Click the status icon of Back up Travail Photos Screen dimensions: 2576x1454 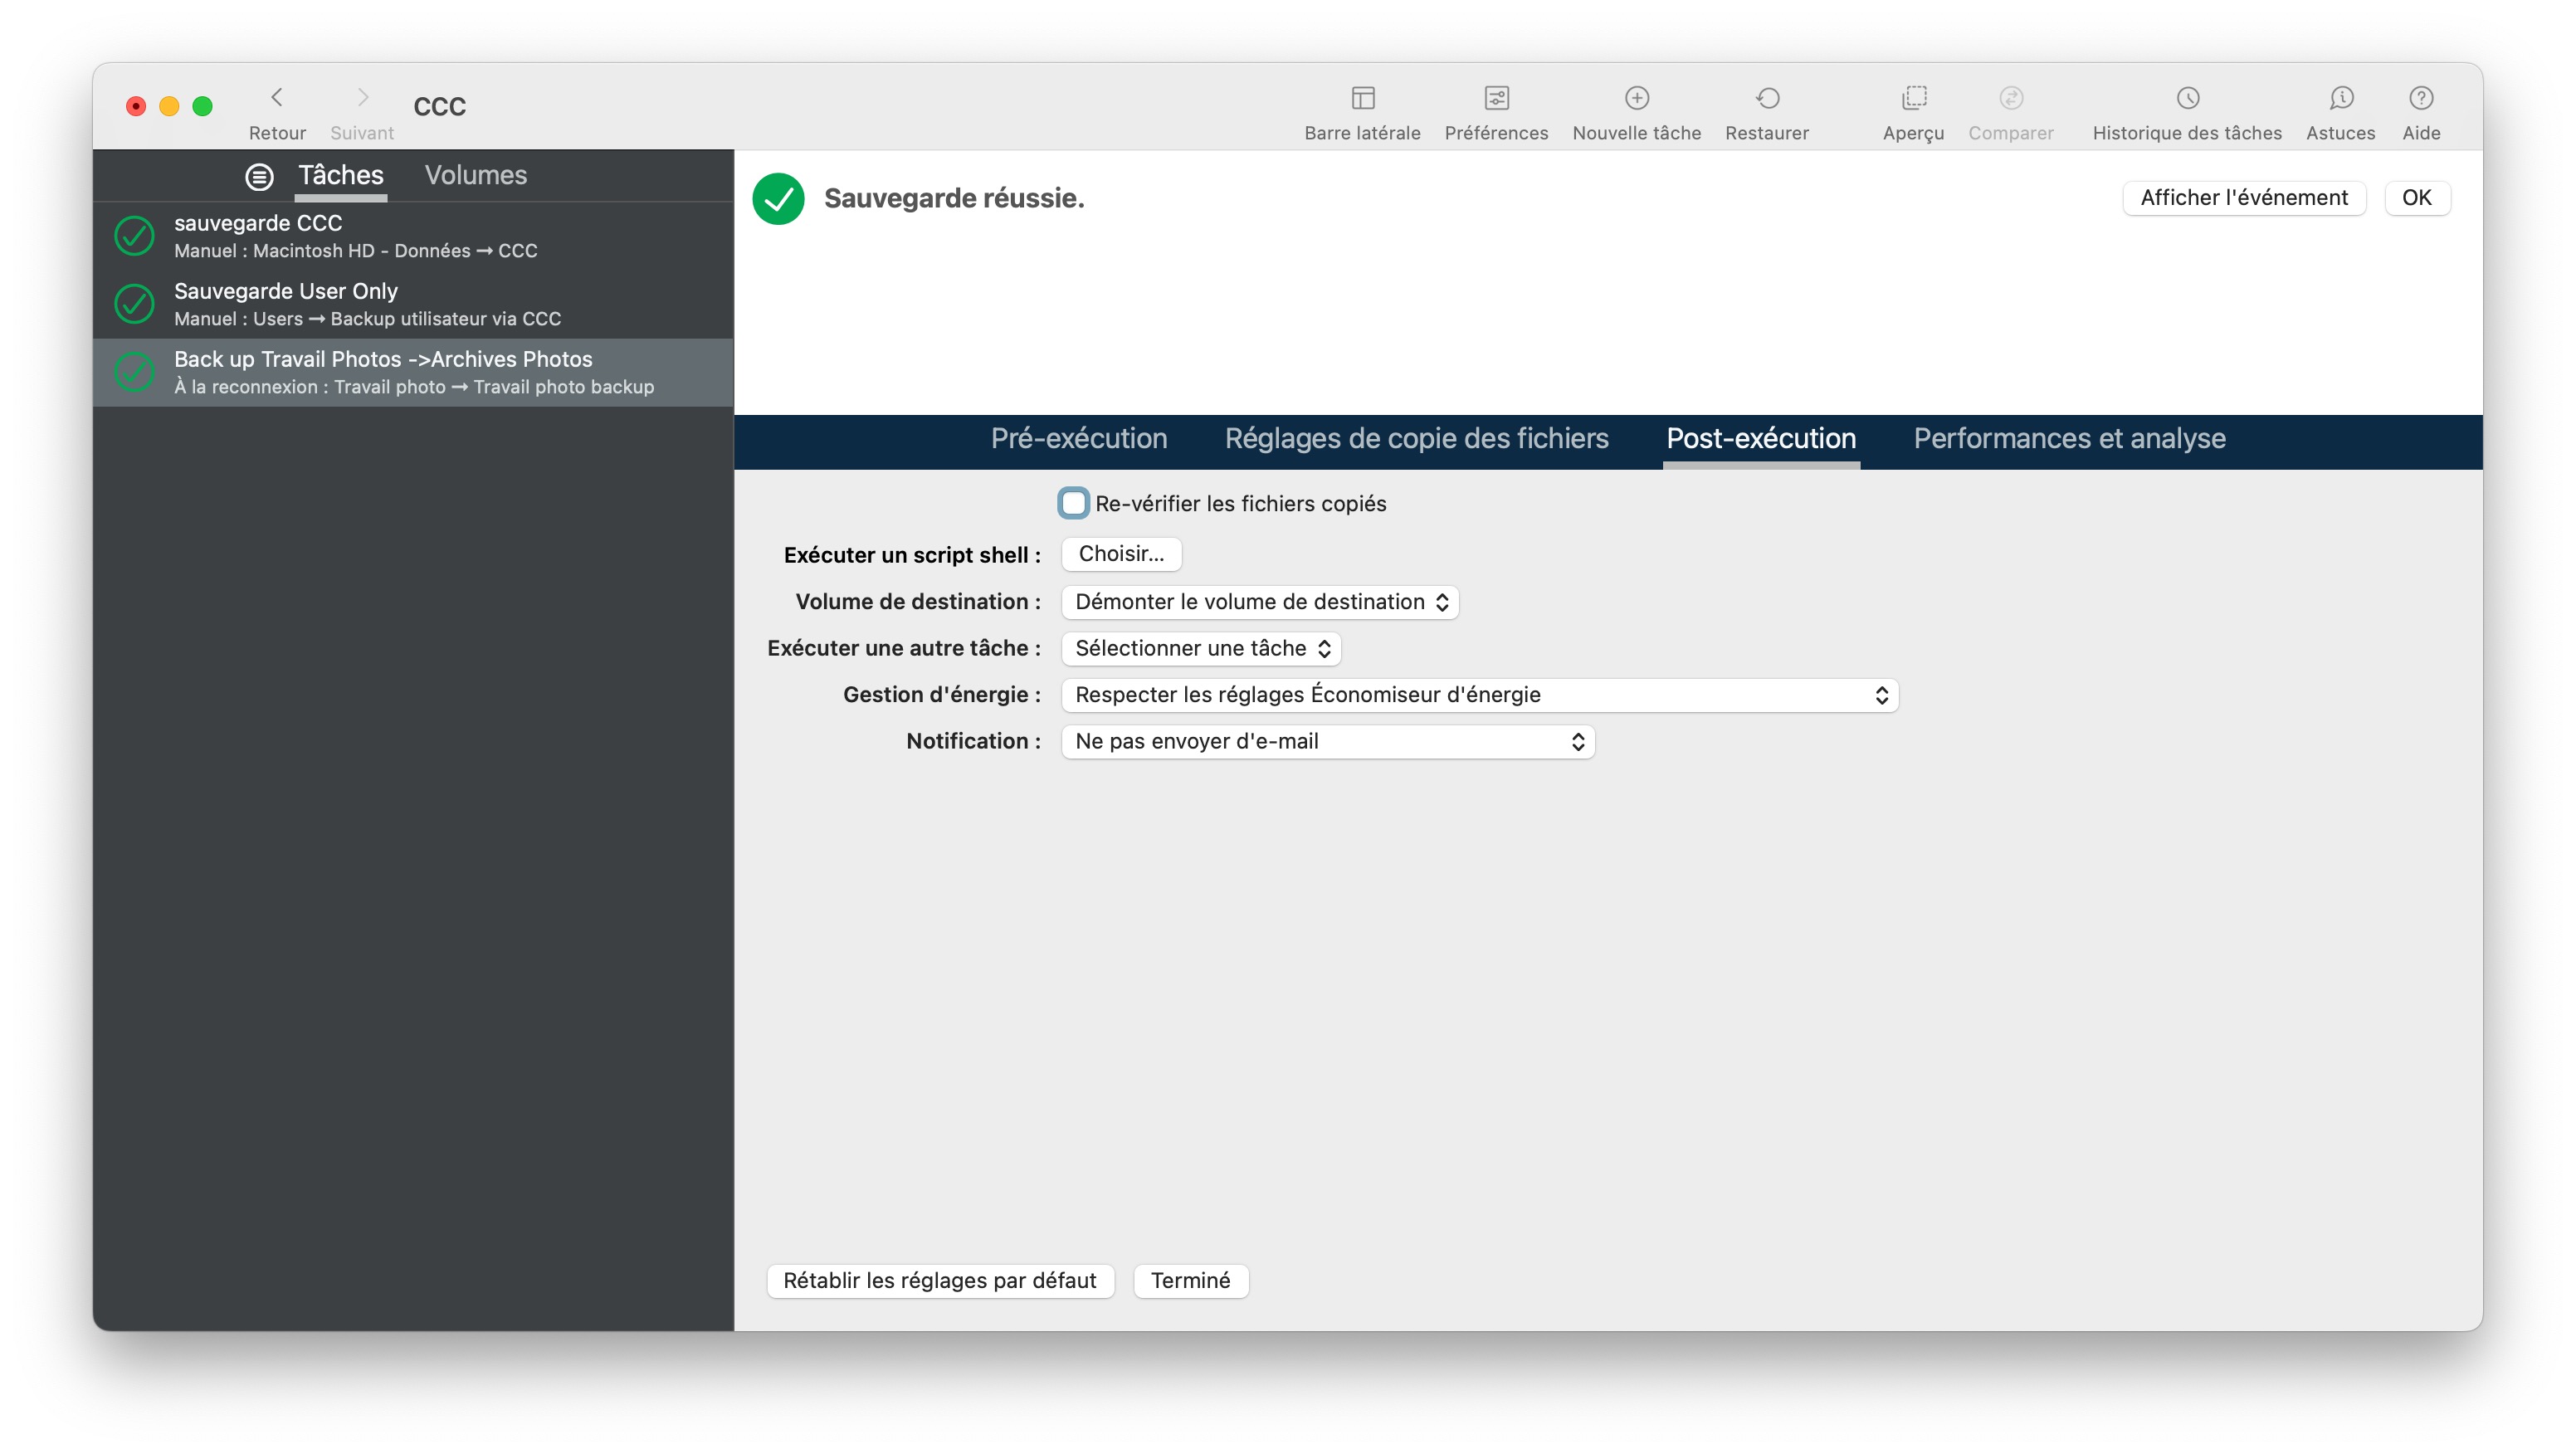click(x=134, y=372)
